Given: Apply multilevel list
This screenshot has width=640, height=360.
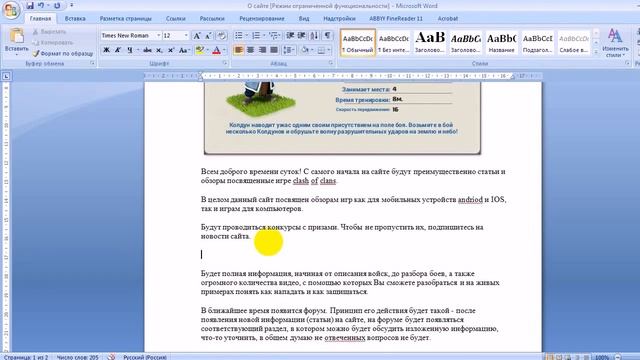Looking at the screenshot, I should pos(273,36).
